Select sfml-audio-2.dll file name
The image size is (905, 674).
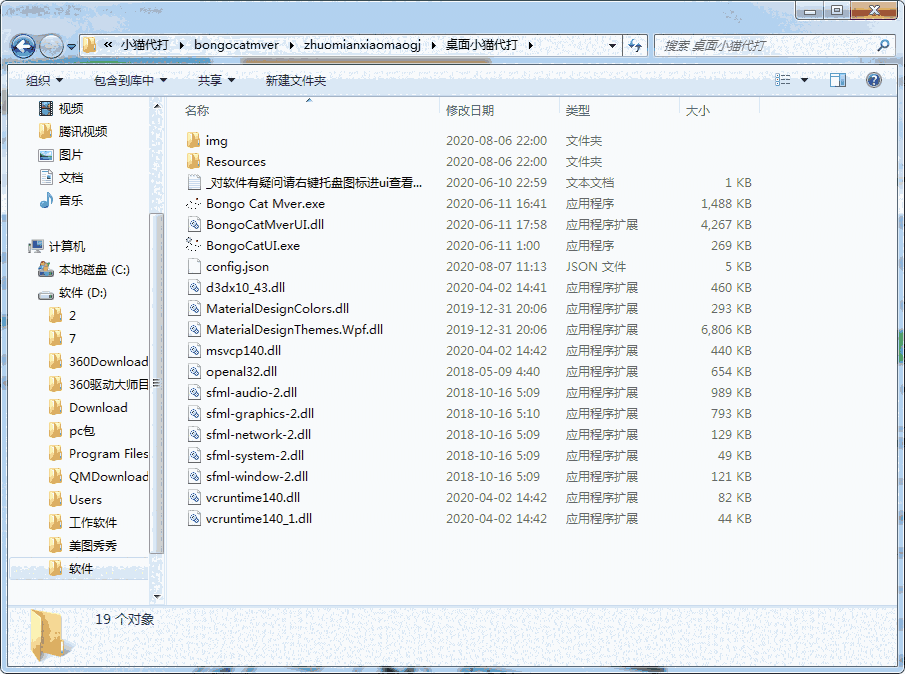251,392
